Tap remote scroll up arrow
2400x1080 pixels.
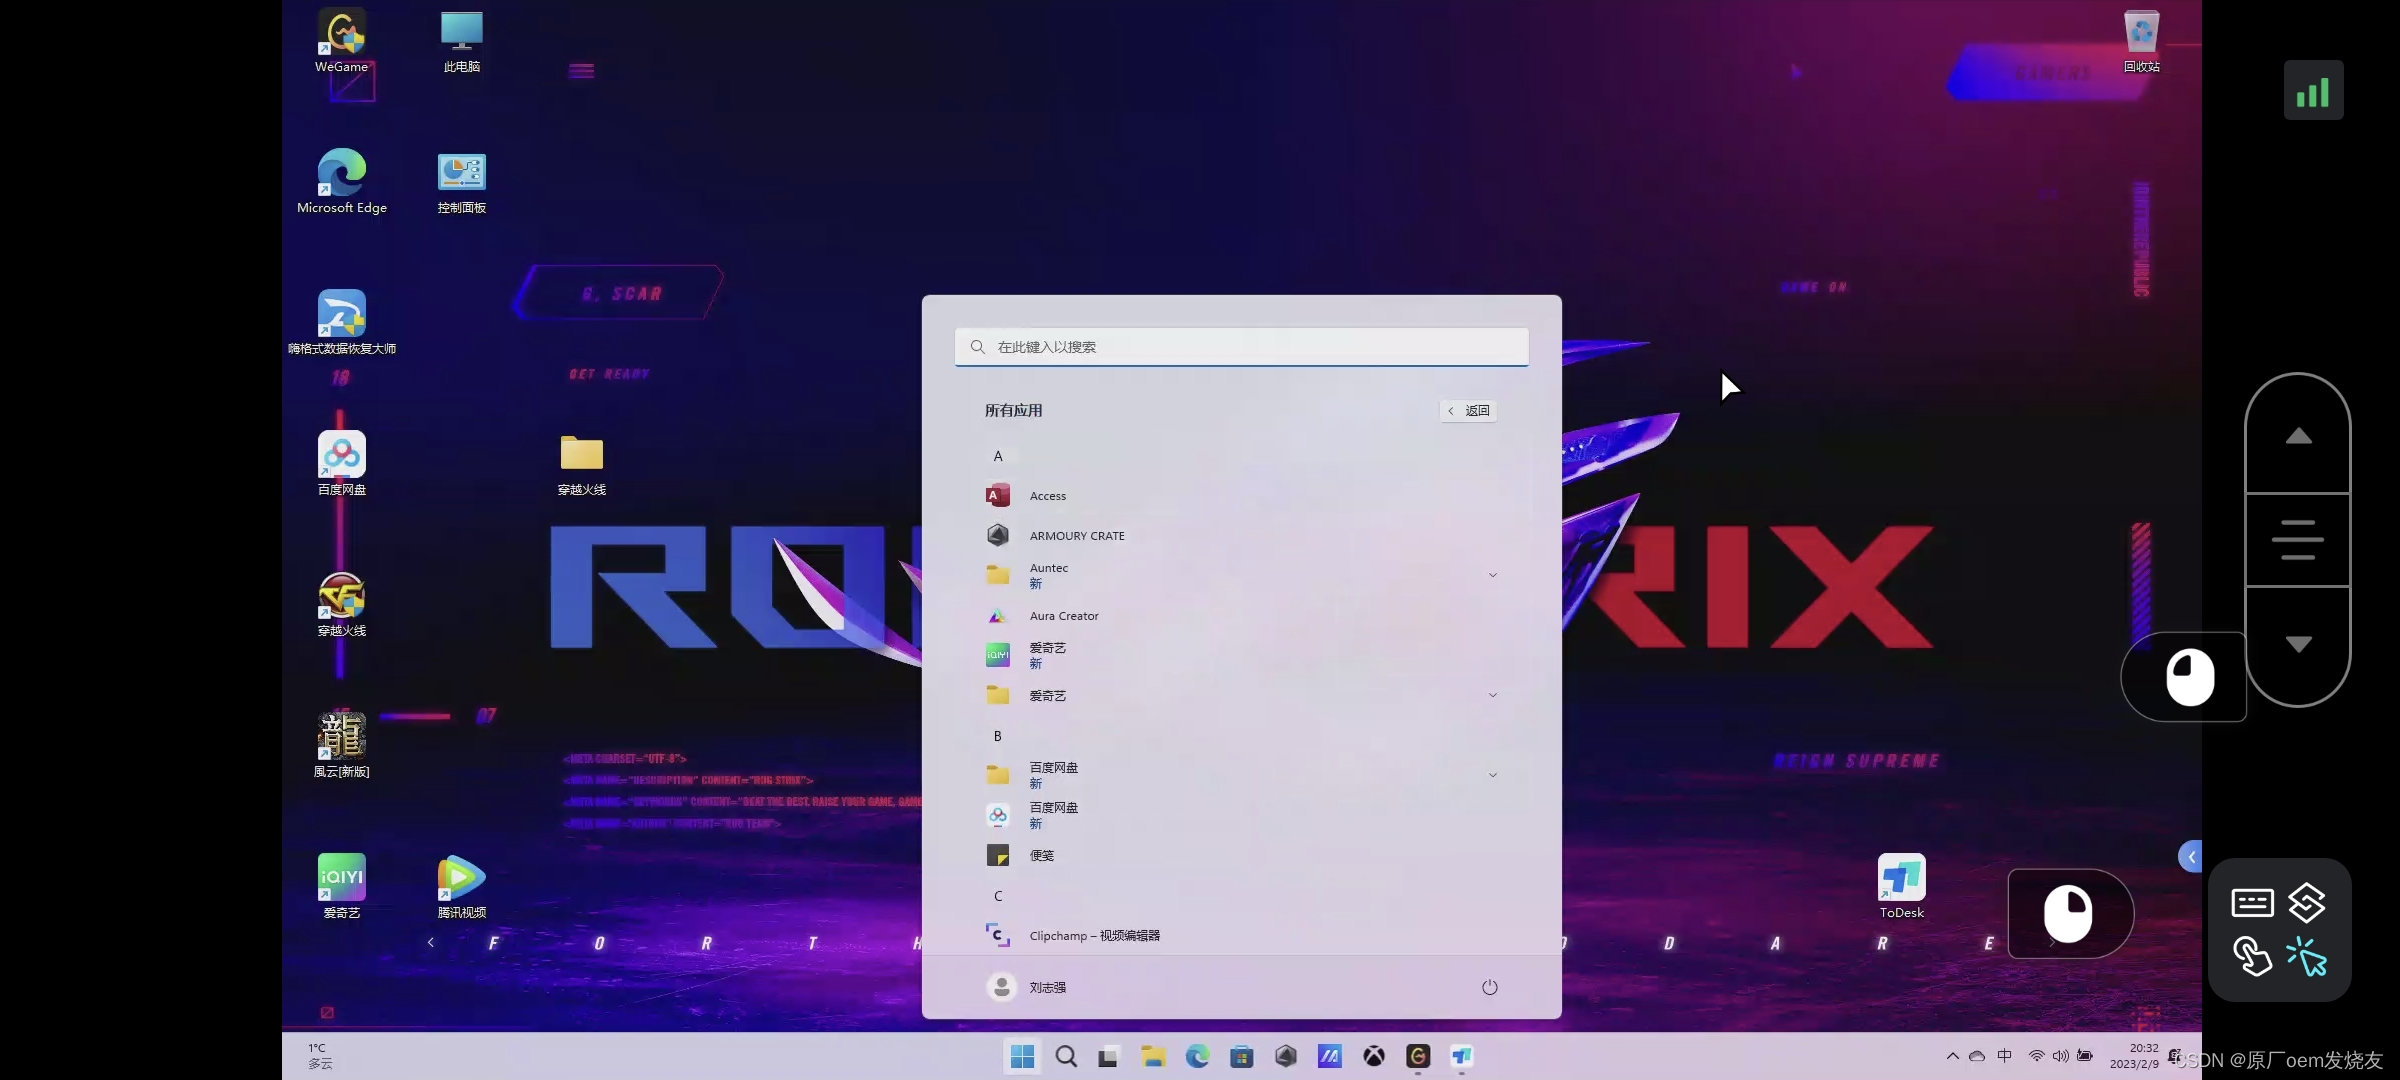pyautogui.click(x=2298, y=436)
